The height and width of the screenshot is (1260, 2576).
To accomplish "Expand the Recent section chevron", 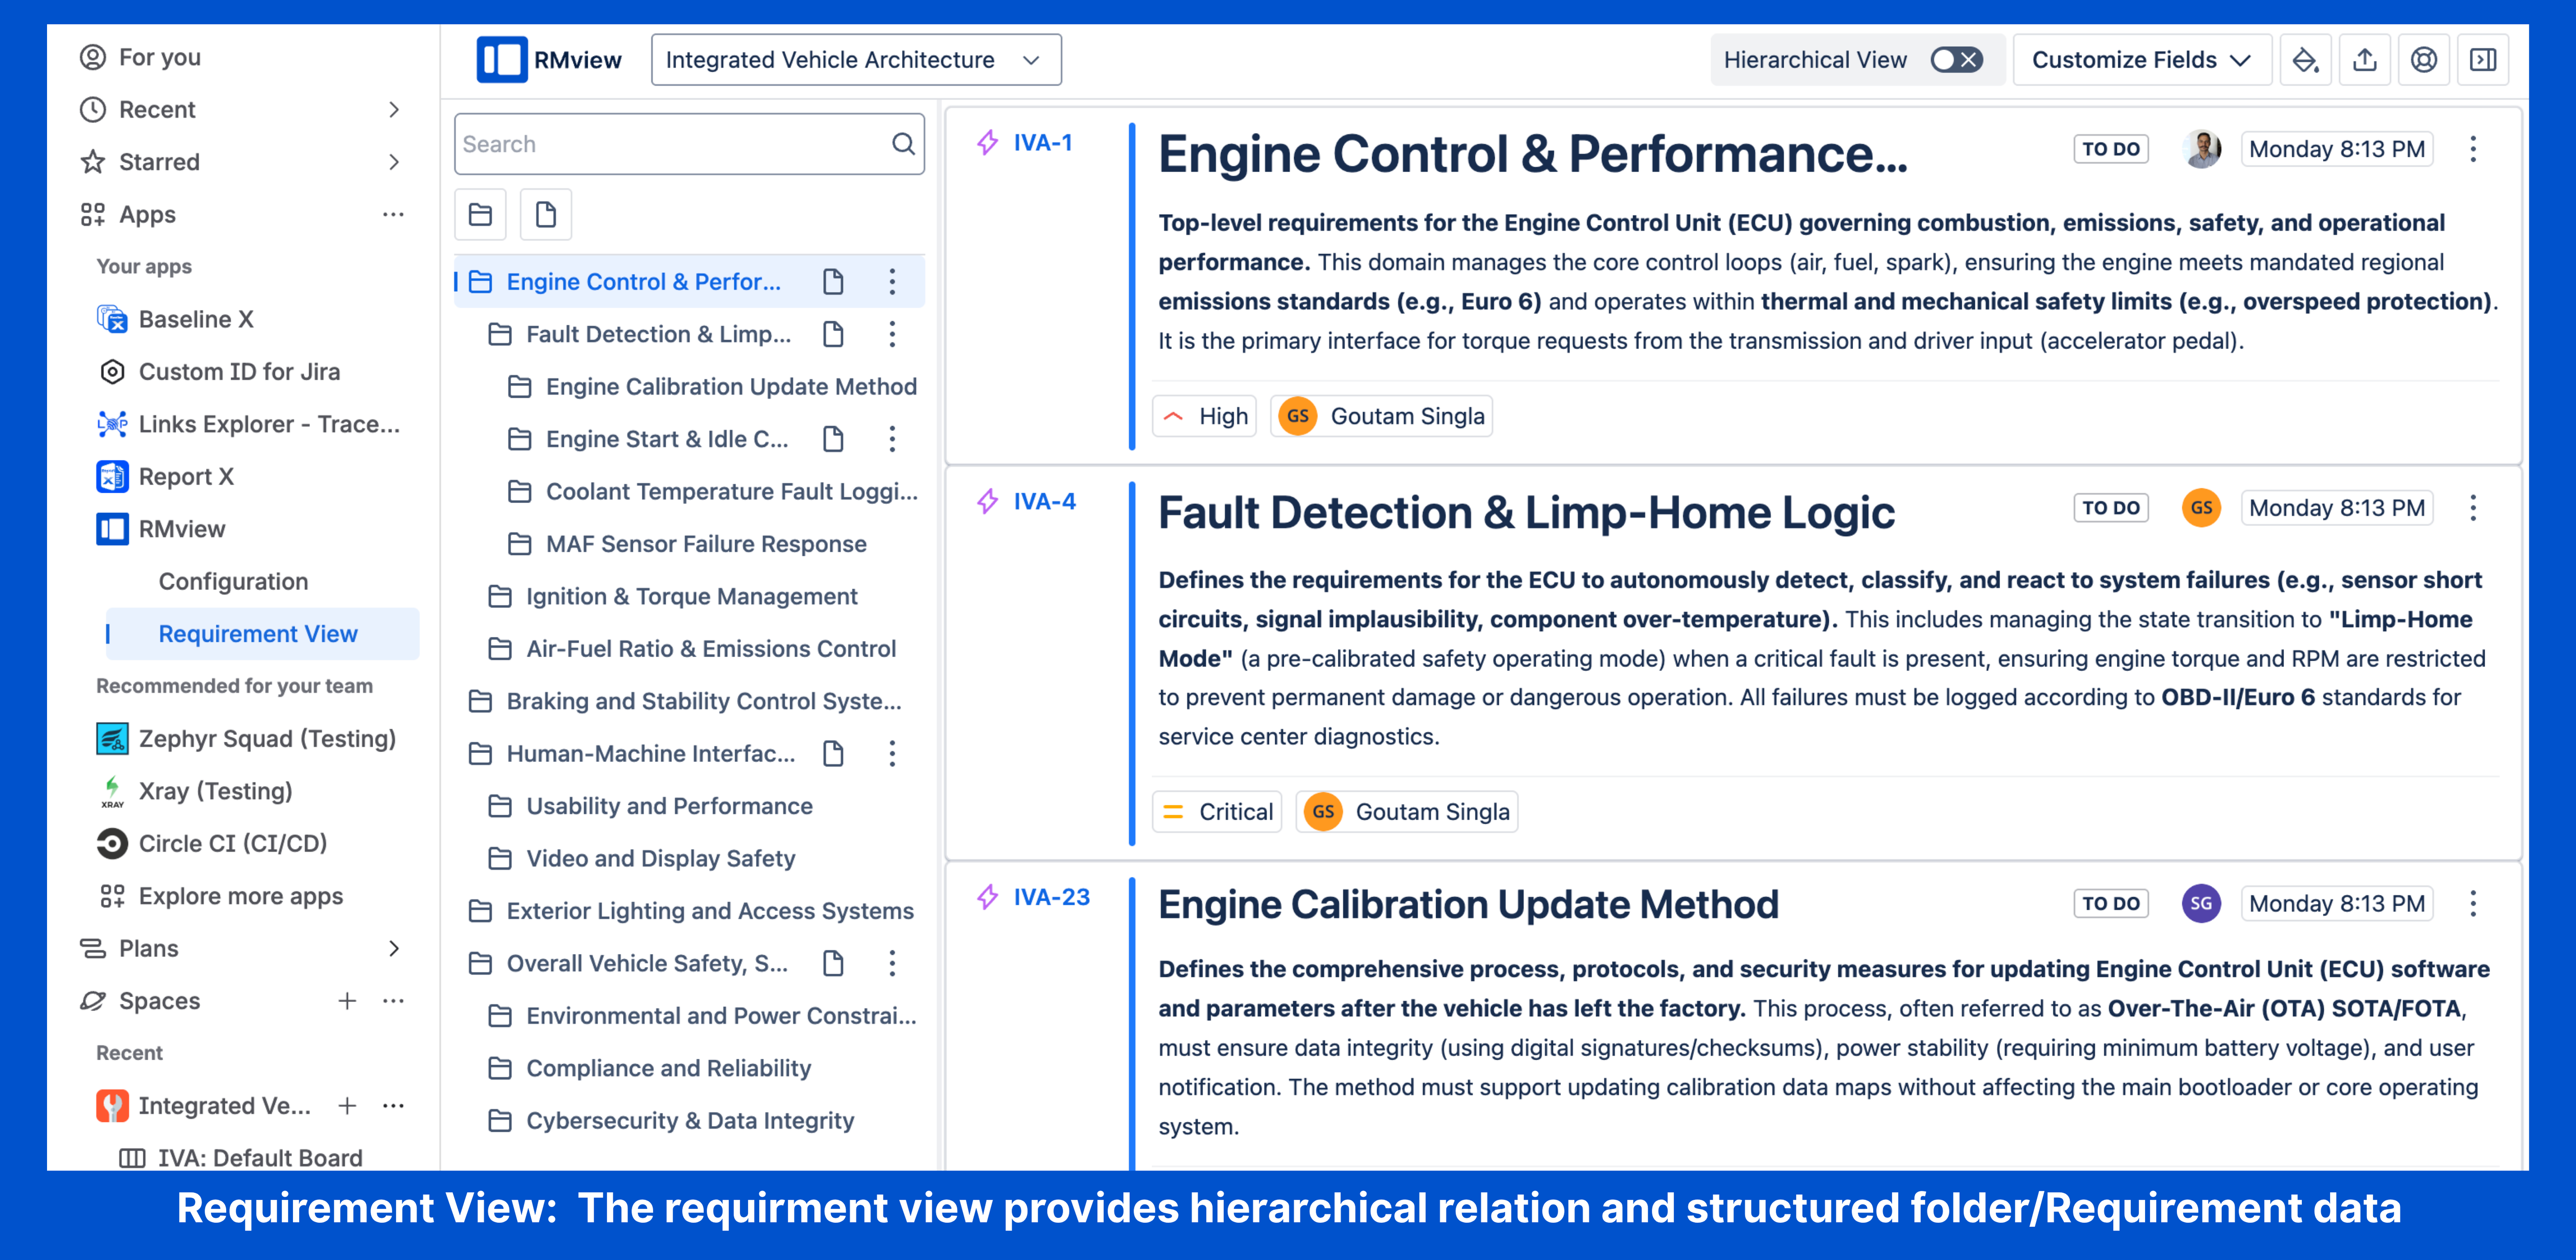I will pos(394,110).
